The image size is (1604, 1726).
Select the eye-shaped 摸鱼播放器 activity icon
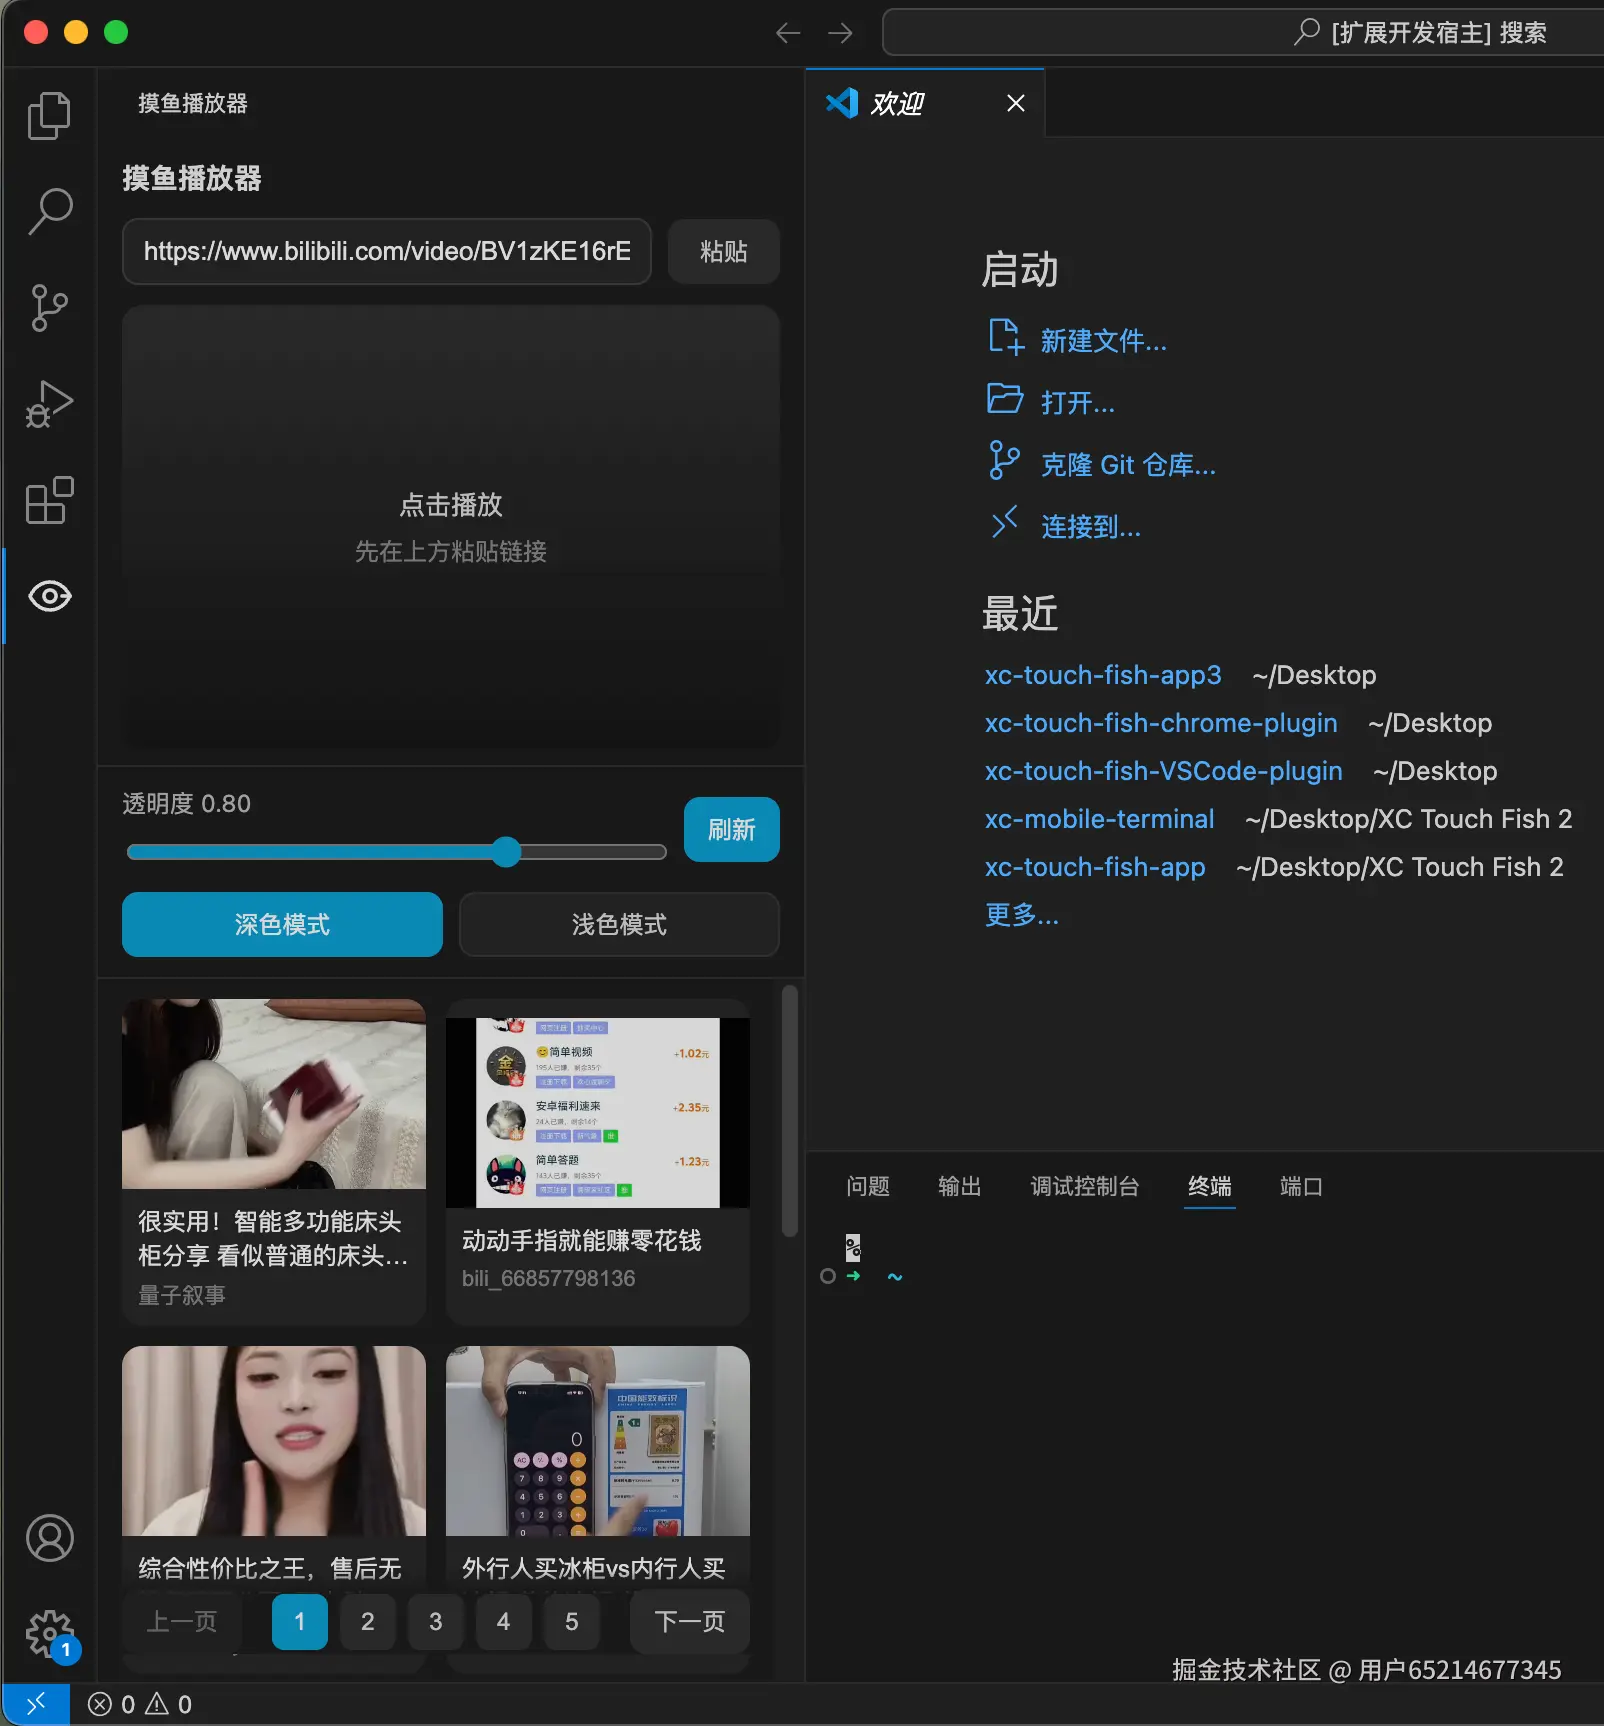tap(49, 596)
